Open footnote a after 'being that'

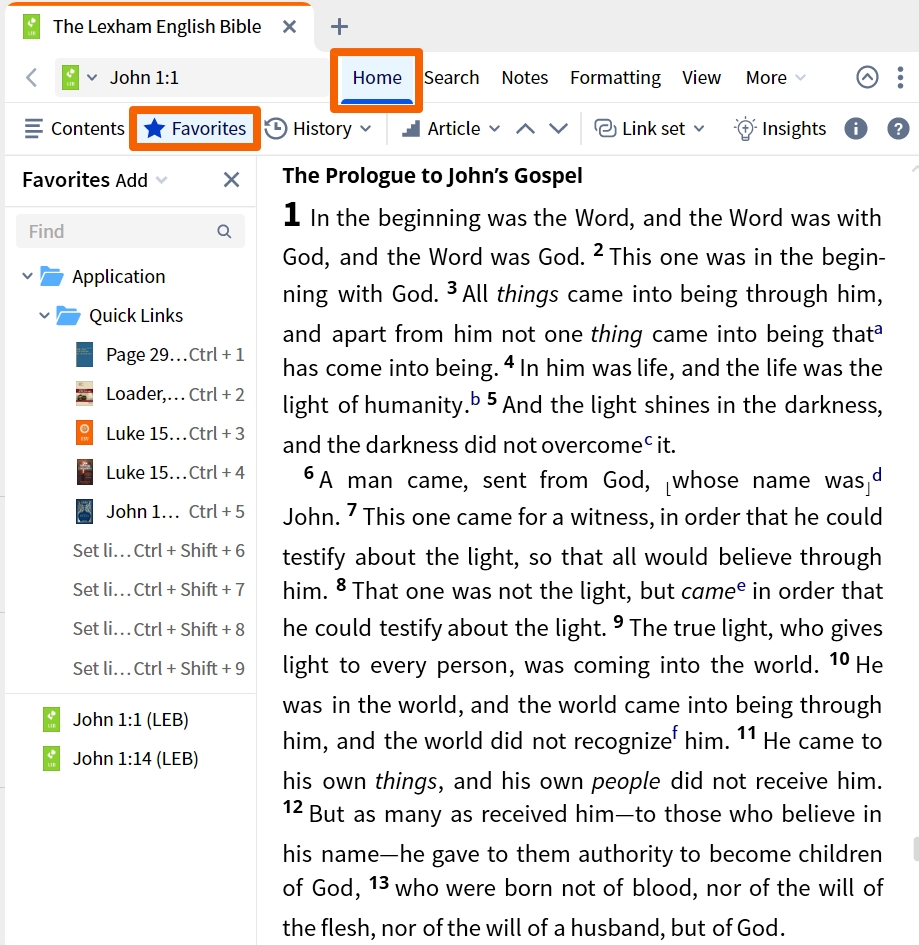pyautogui.click(x=879, y=328)
